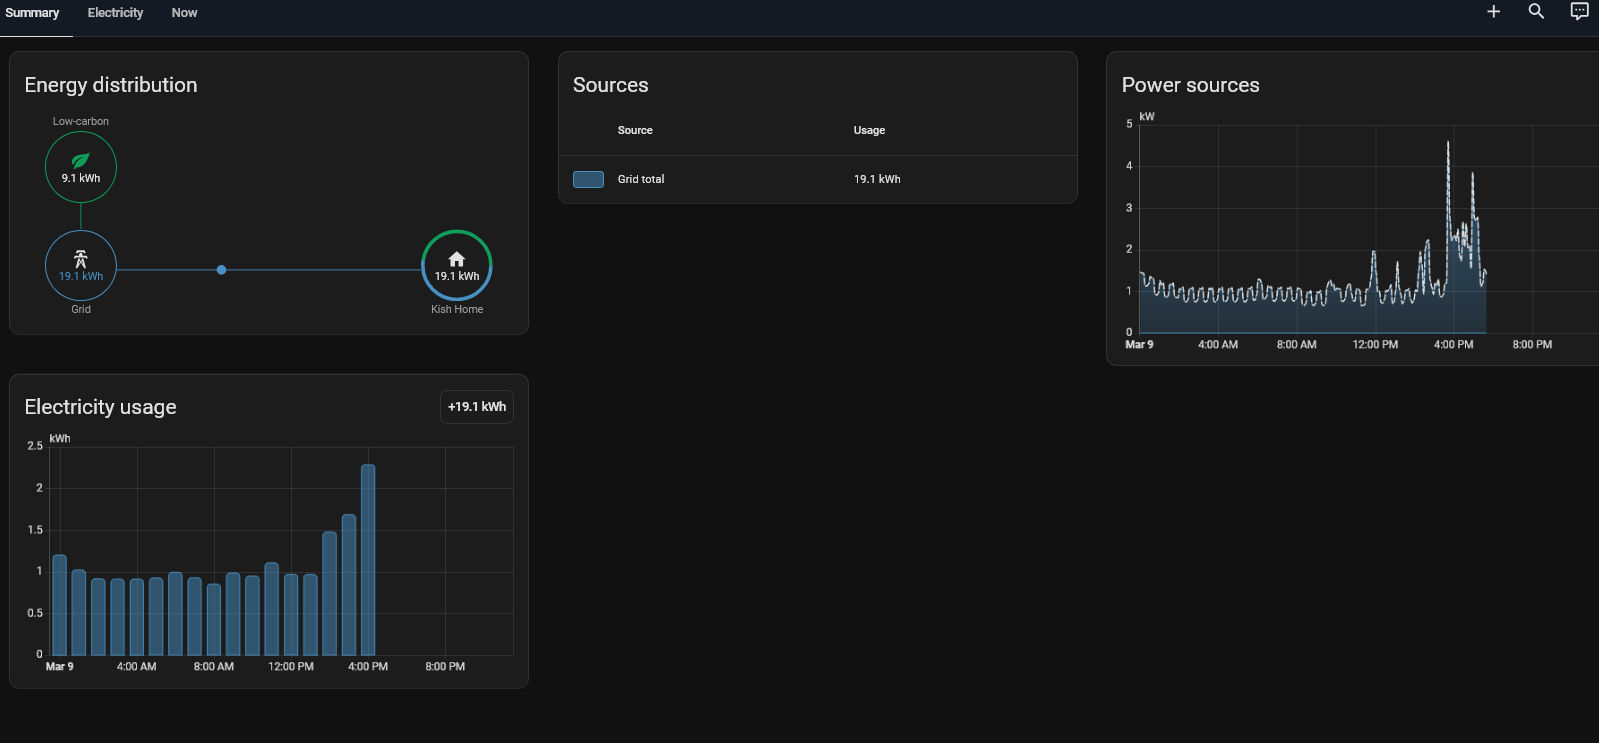This screenshot has height=743, width=1599.
Task: Click the moving dot on grid flow line
Action: (221, 270)
